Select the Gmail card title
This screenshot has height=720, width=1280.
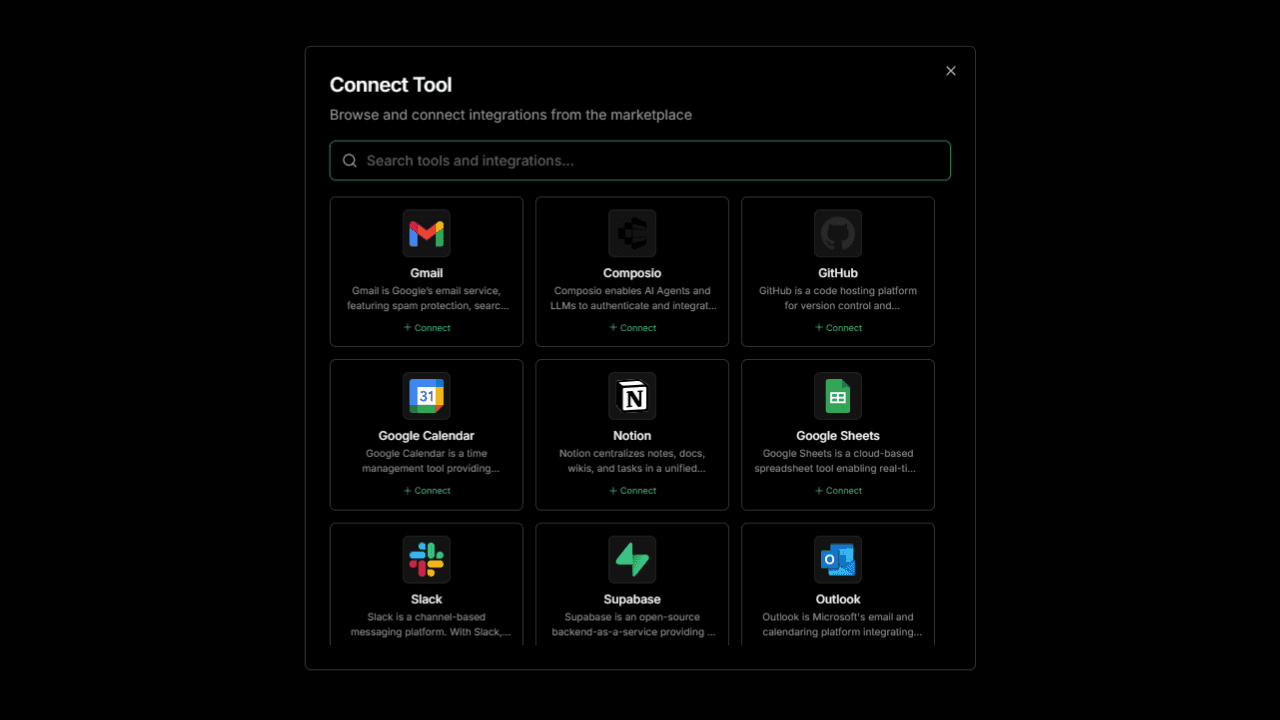[426, 273]
